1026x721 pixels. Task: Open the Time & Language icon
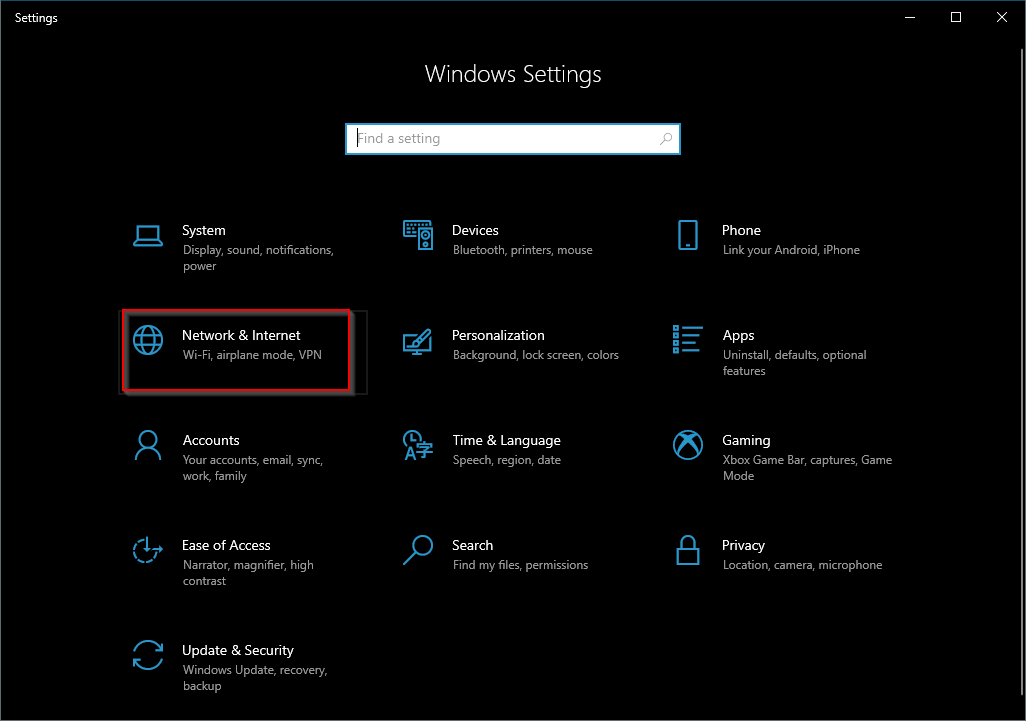pos(417,446)
